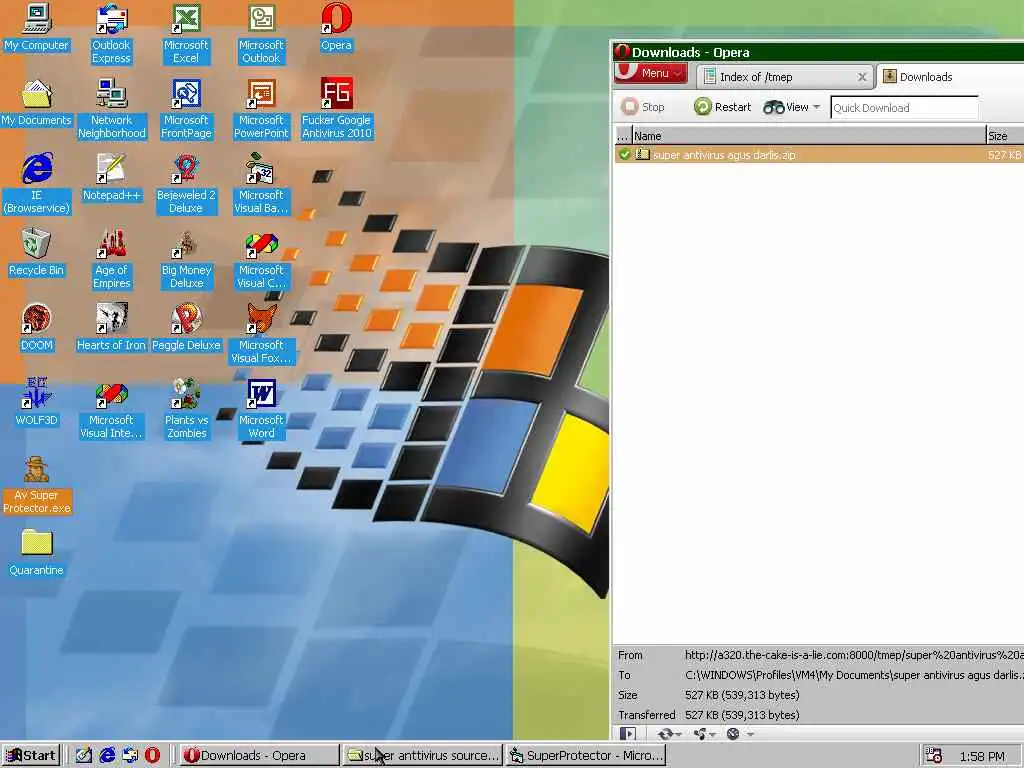Select the AV Super Protector.exe icon
1024x768 pixels.
(x=37, y=485)
